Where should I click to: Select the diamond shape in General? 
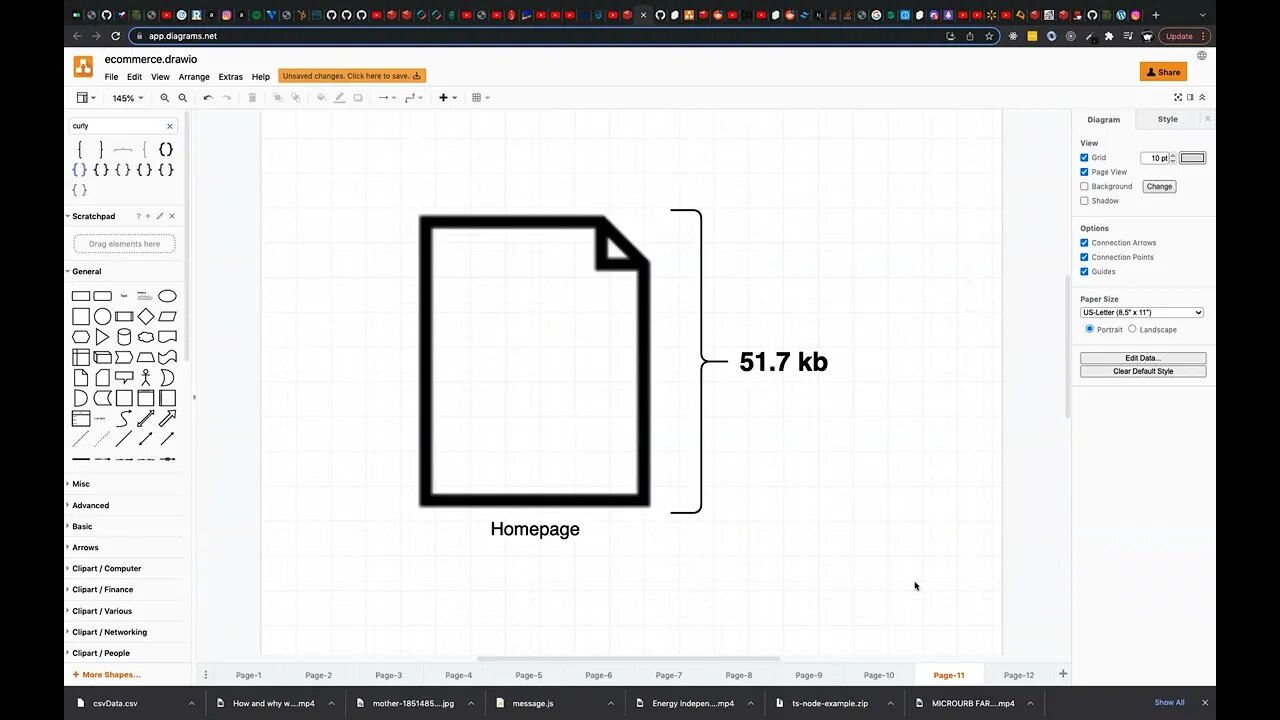146,316
